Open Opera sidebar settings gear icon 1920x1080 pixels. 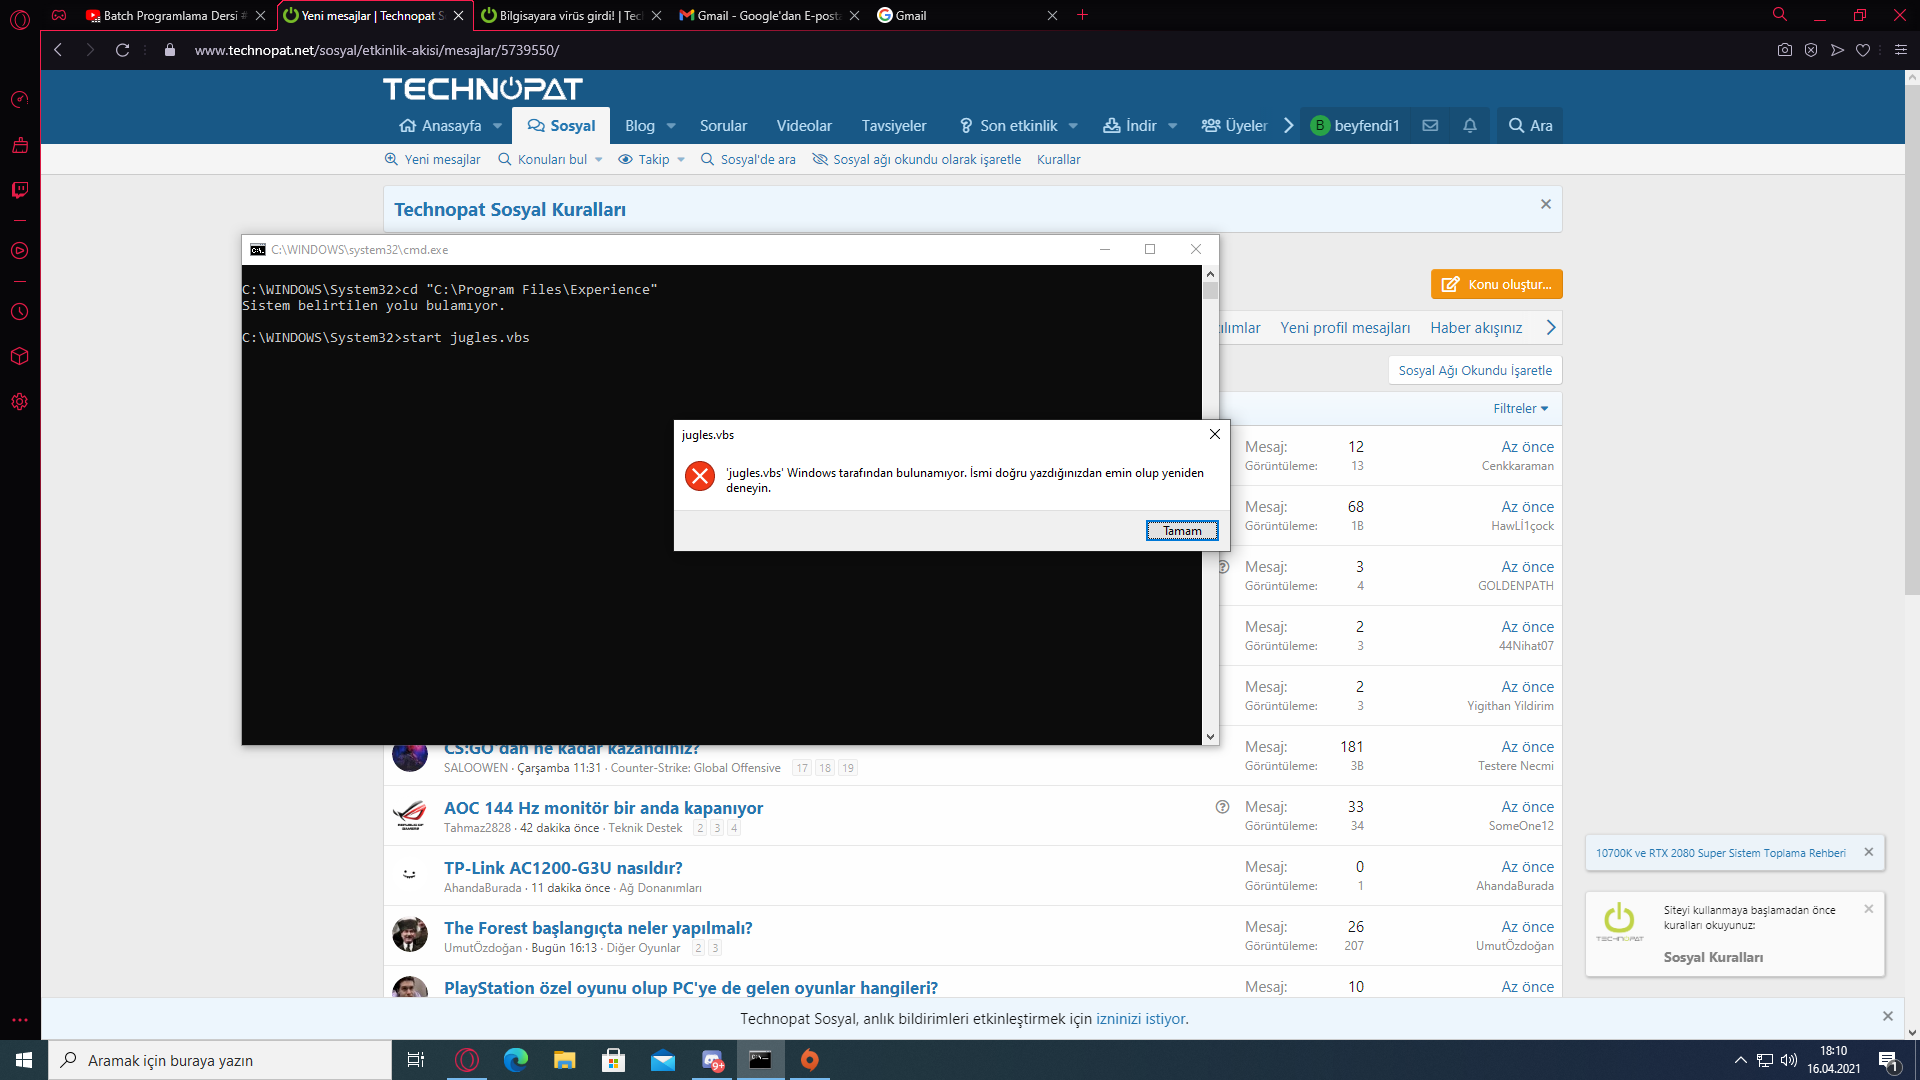pyautogui.click(x=20, y=402)
